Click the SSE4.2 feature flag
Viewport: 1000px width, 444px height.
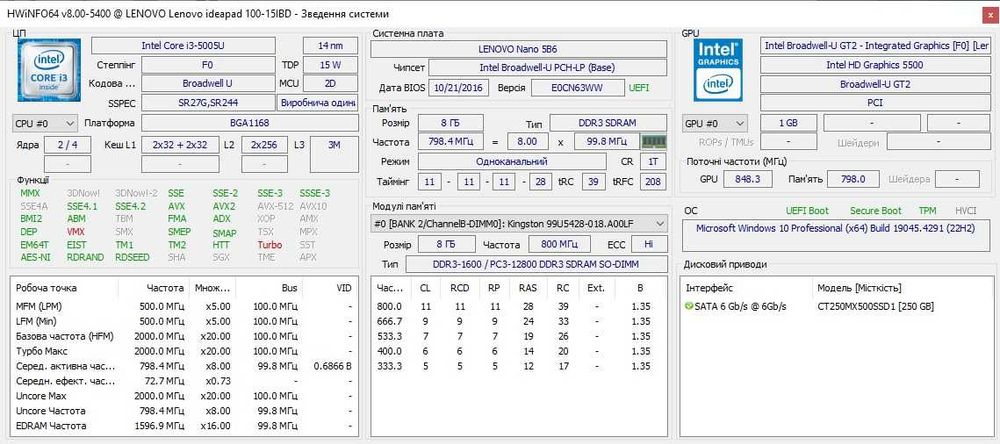pyautogui.click(x=130, y=207)
